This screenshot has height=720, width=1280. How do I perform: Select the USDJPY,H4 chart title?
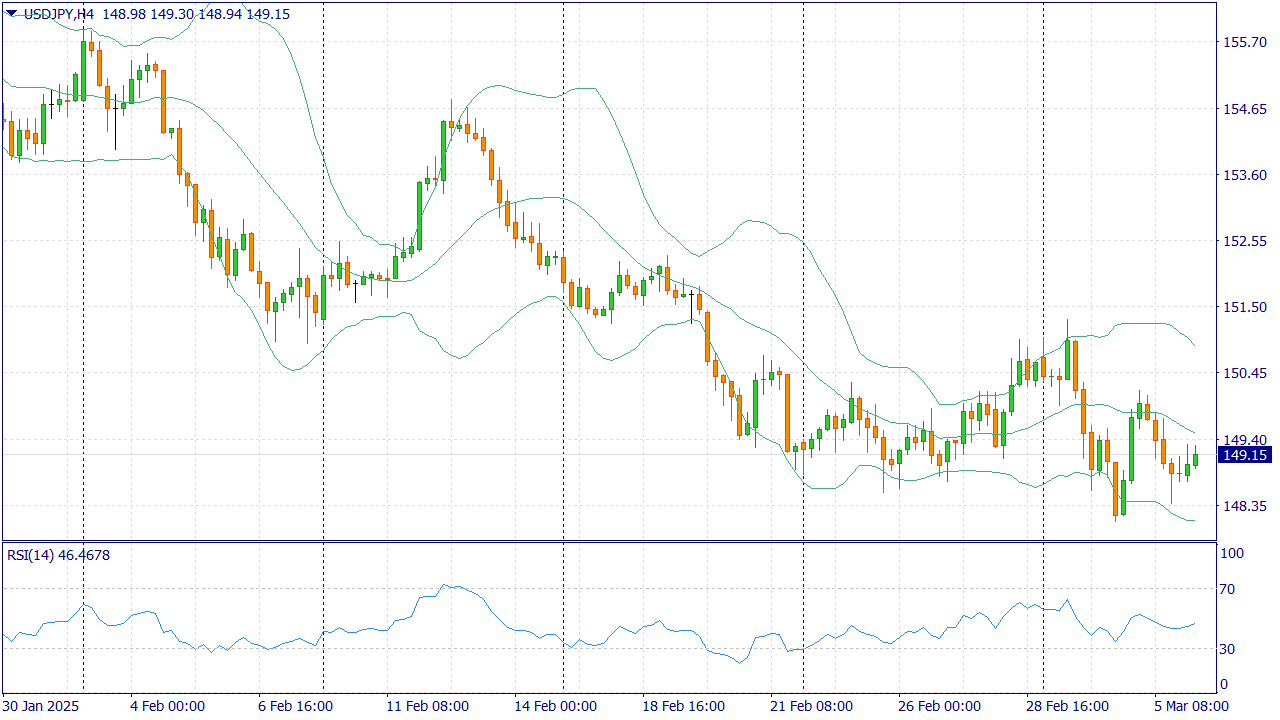[58, 14]
